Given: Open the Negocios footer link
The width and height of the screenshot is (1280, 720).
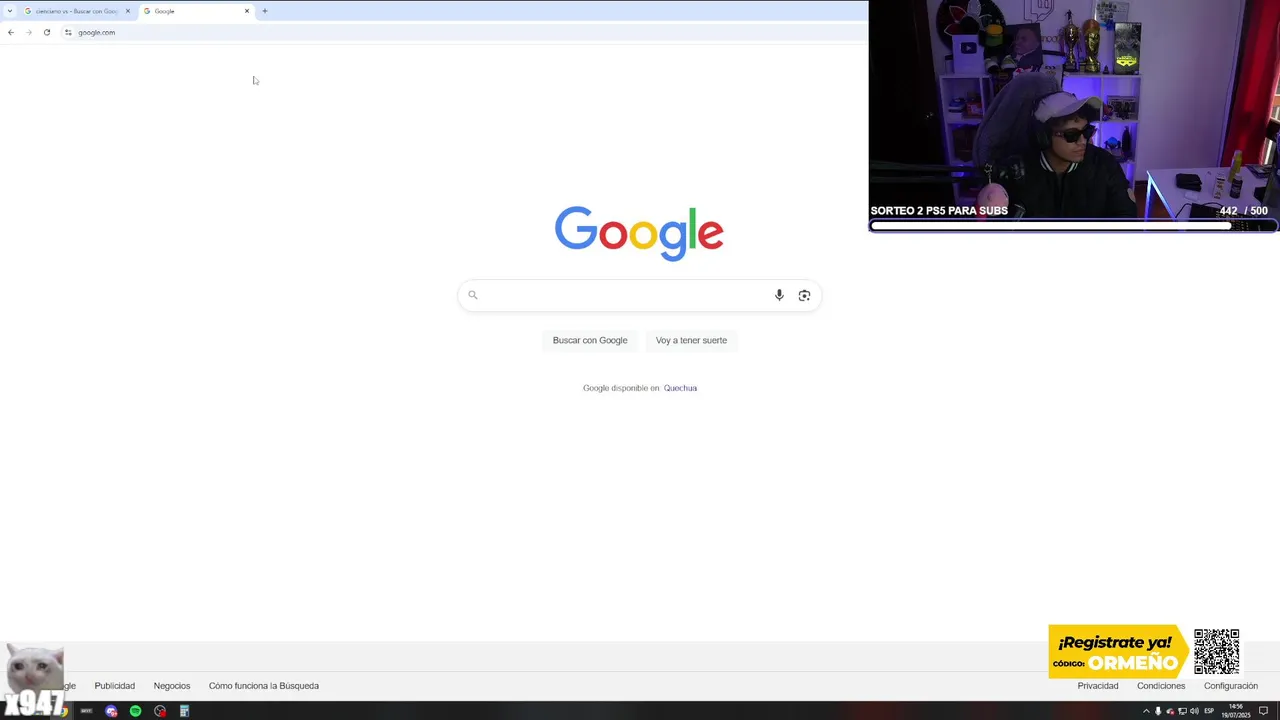Looking at the screenshot, I should [x=172, y=686].
